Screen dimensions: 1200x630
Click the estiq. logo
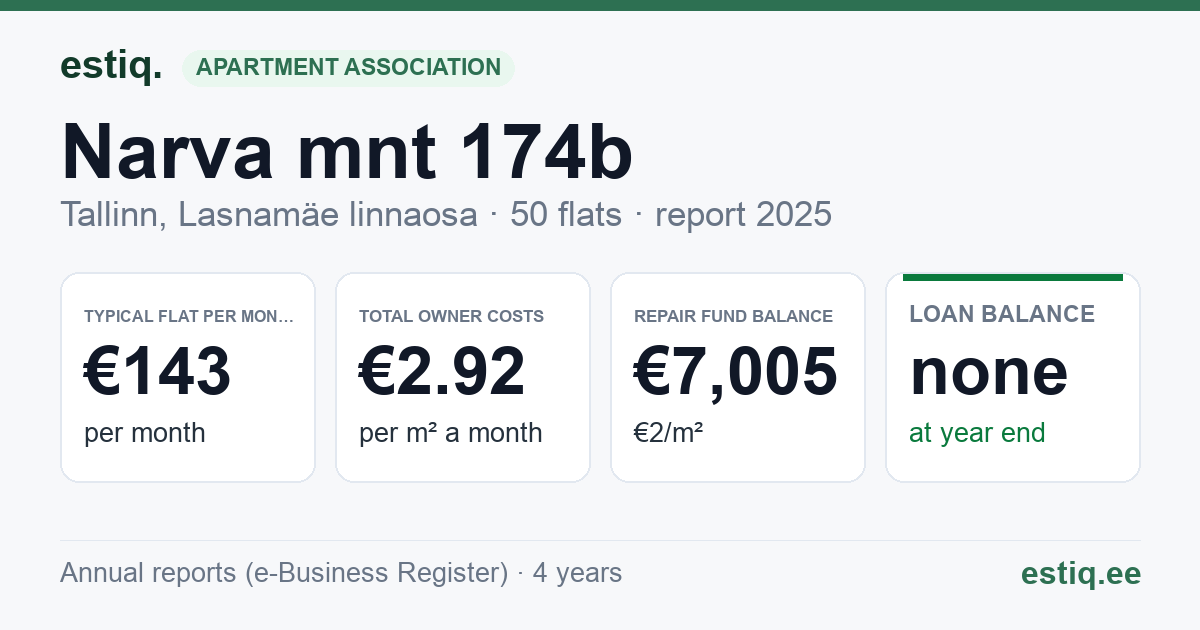(x=111, y=66)
